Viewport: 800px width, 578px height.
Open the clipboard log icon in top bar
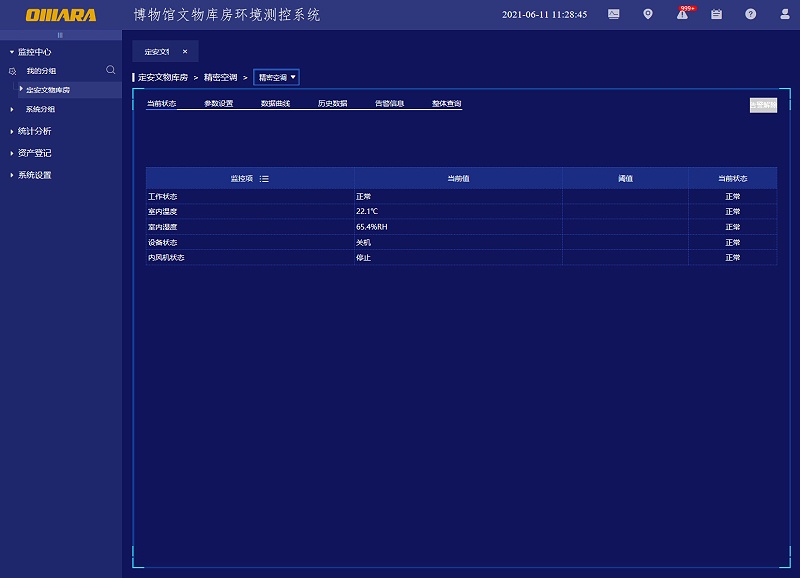[x=718, y=14]
